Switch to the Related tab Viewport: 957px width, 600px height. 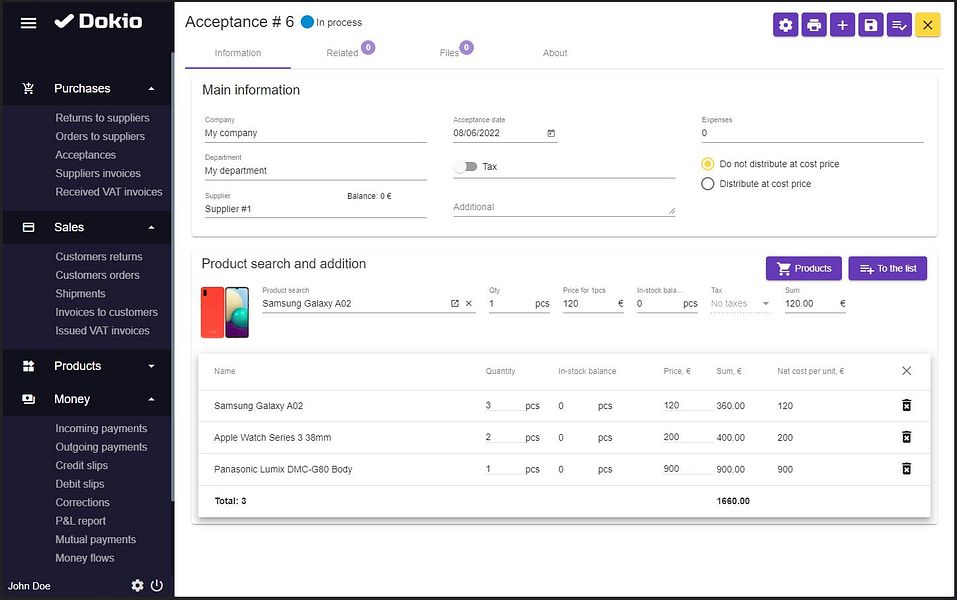pos(342,53)
